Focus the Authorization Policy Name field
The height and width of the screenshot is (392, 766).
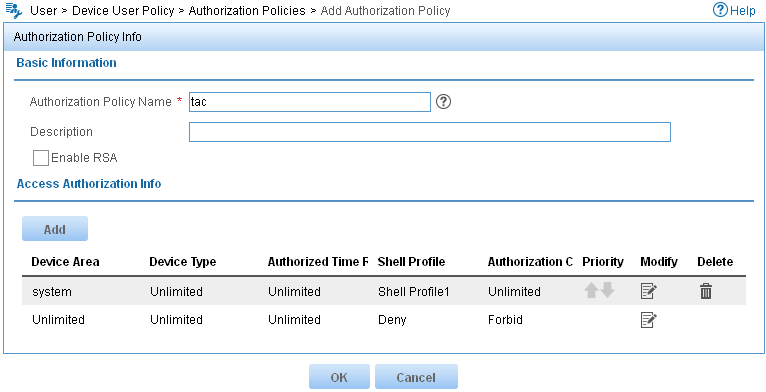pyautogui.click(x=310, y=102)
